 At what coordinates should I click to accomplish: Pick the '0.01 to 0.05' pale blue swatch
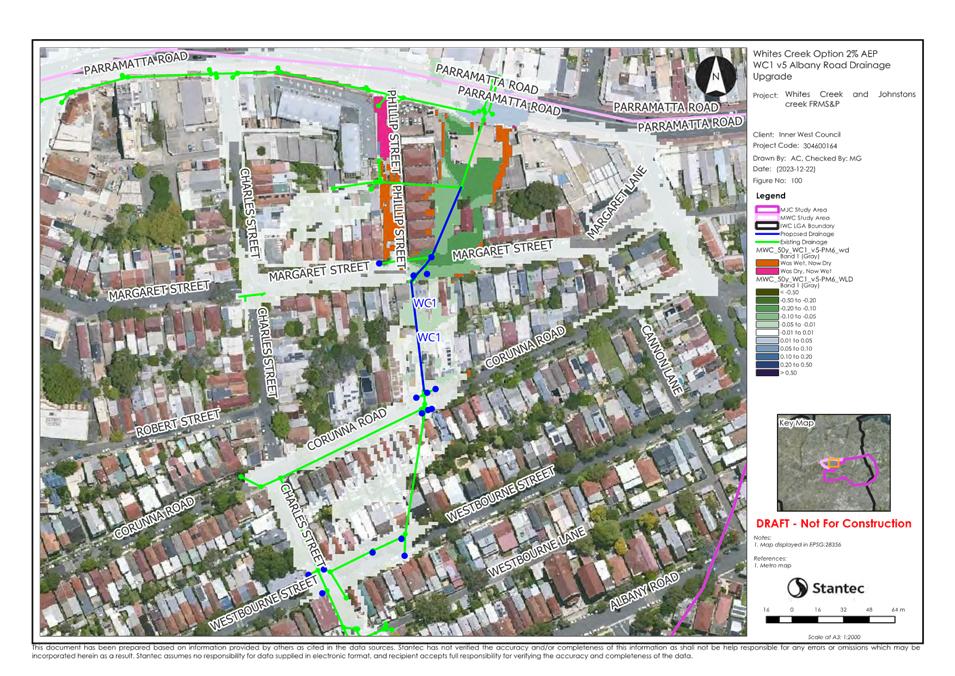click(767, 340)
